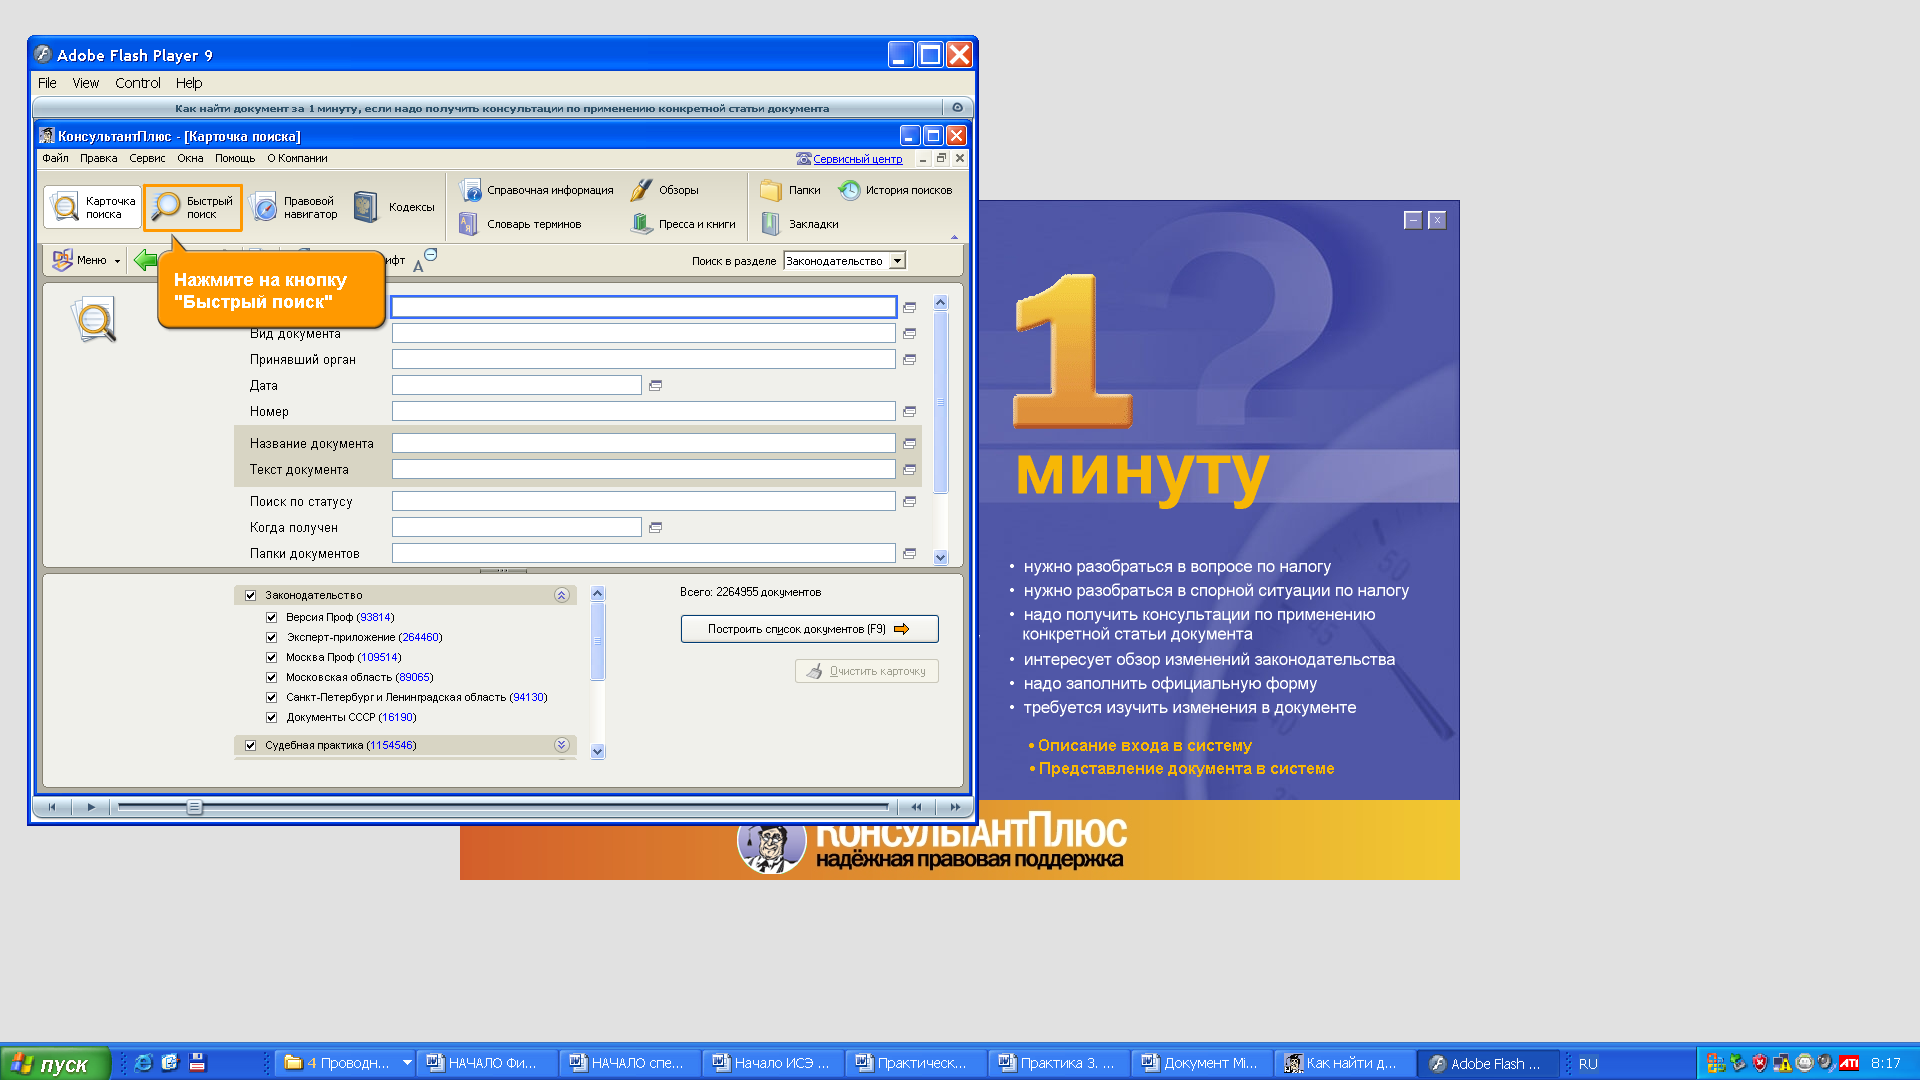Uncheck Законодательство checkbox
1920x1080 pixels.
[250, 595]
